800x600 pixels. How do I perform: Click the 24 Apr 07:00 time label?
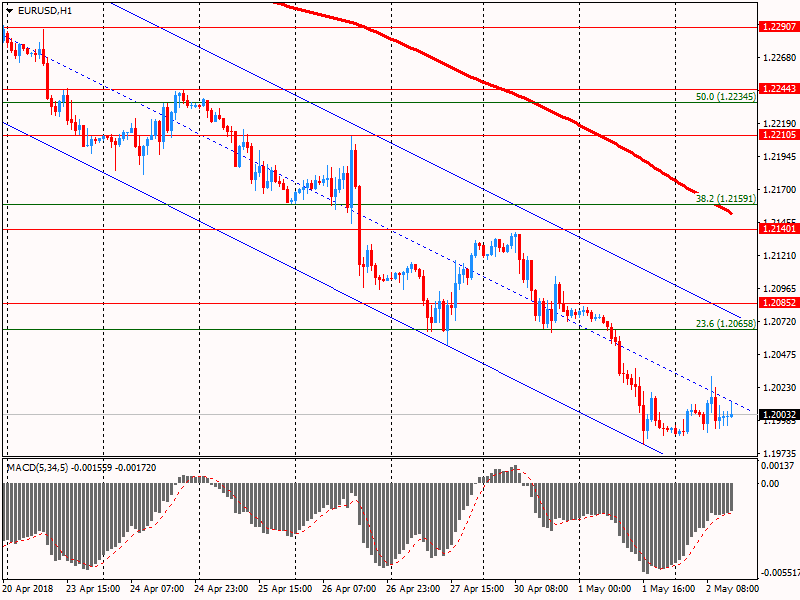[157, 589]
